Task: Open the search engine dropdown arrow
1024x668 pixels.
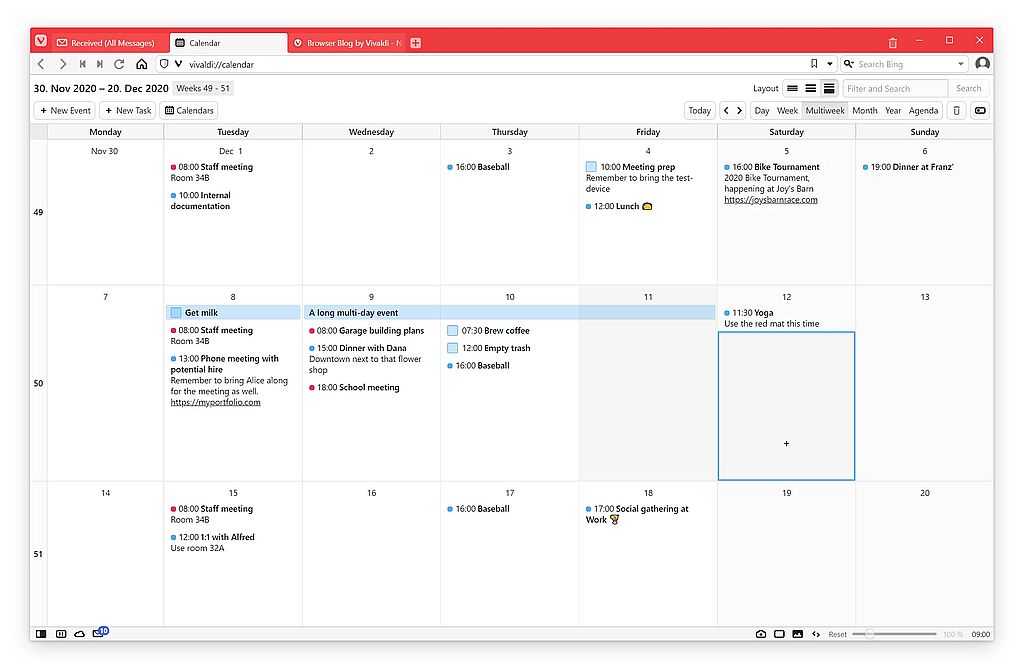Action: 961,64
